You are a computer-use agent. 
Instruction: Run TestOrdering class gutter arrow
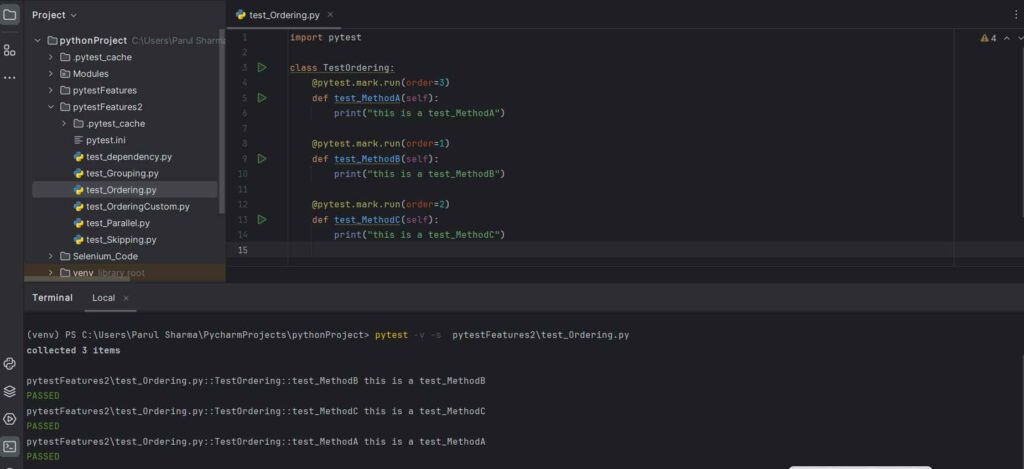coord(262,67)
